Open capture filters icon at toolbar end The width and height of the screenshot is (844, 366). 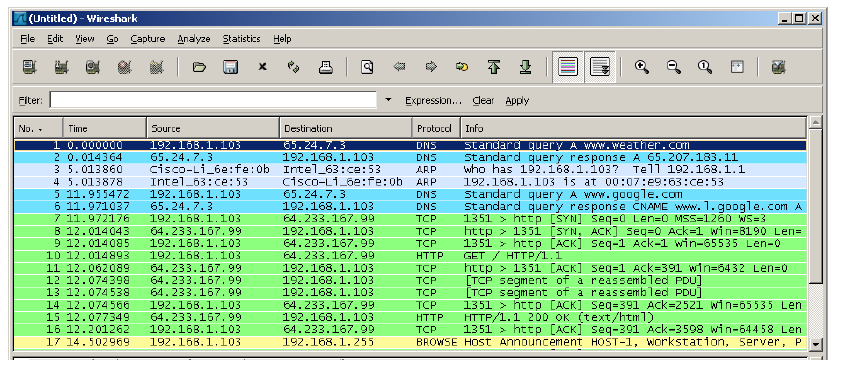click(x=778, y=67)
